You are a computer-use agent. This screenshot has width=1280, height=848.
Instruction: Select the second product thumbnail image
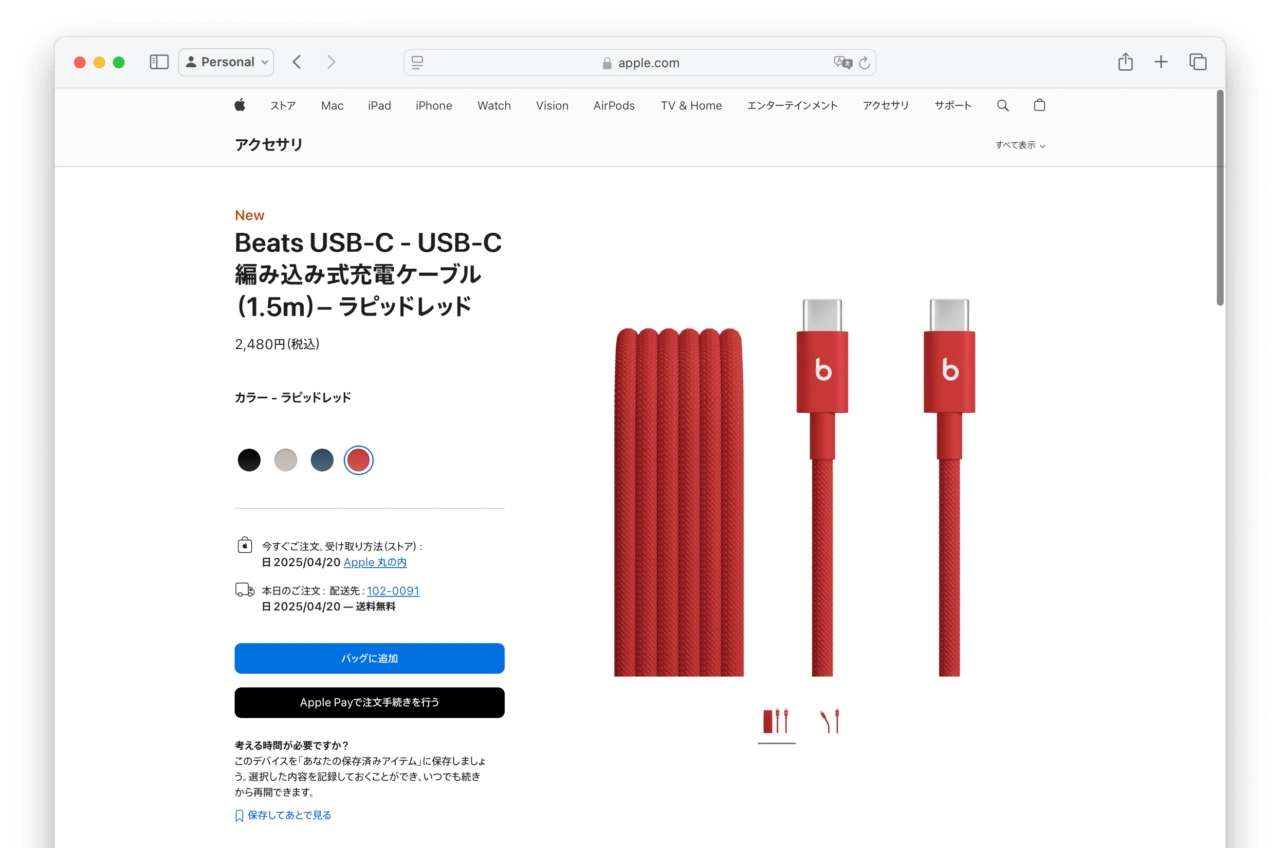[x=829, y=721]
